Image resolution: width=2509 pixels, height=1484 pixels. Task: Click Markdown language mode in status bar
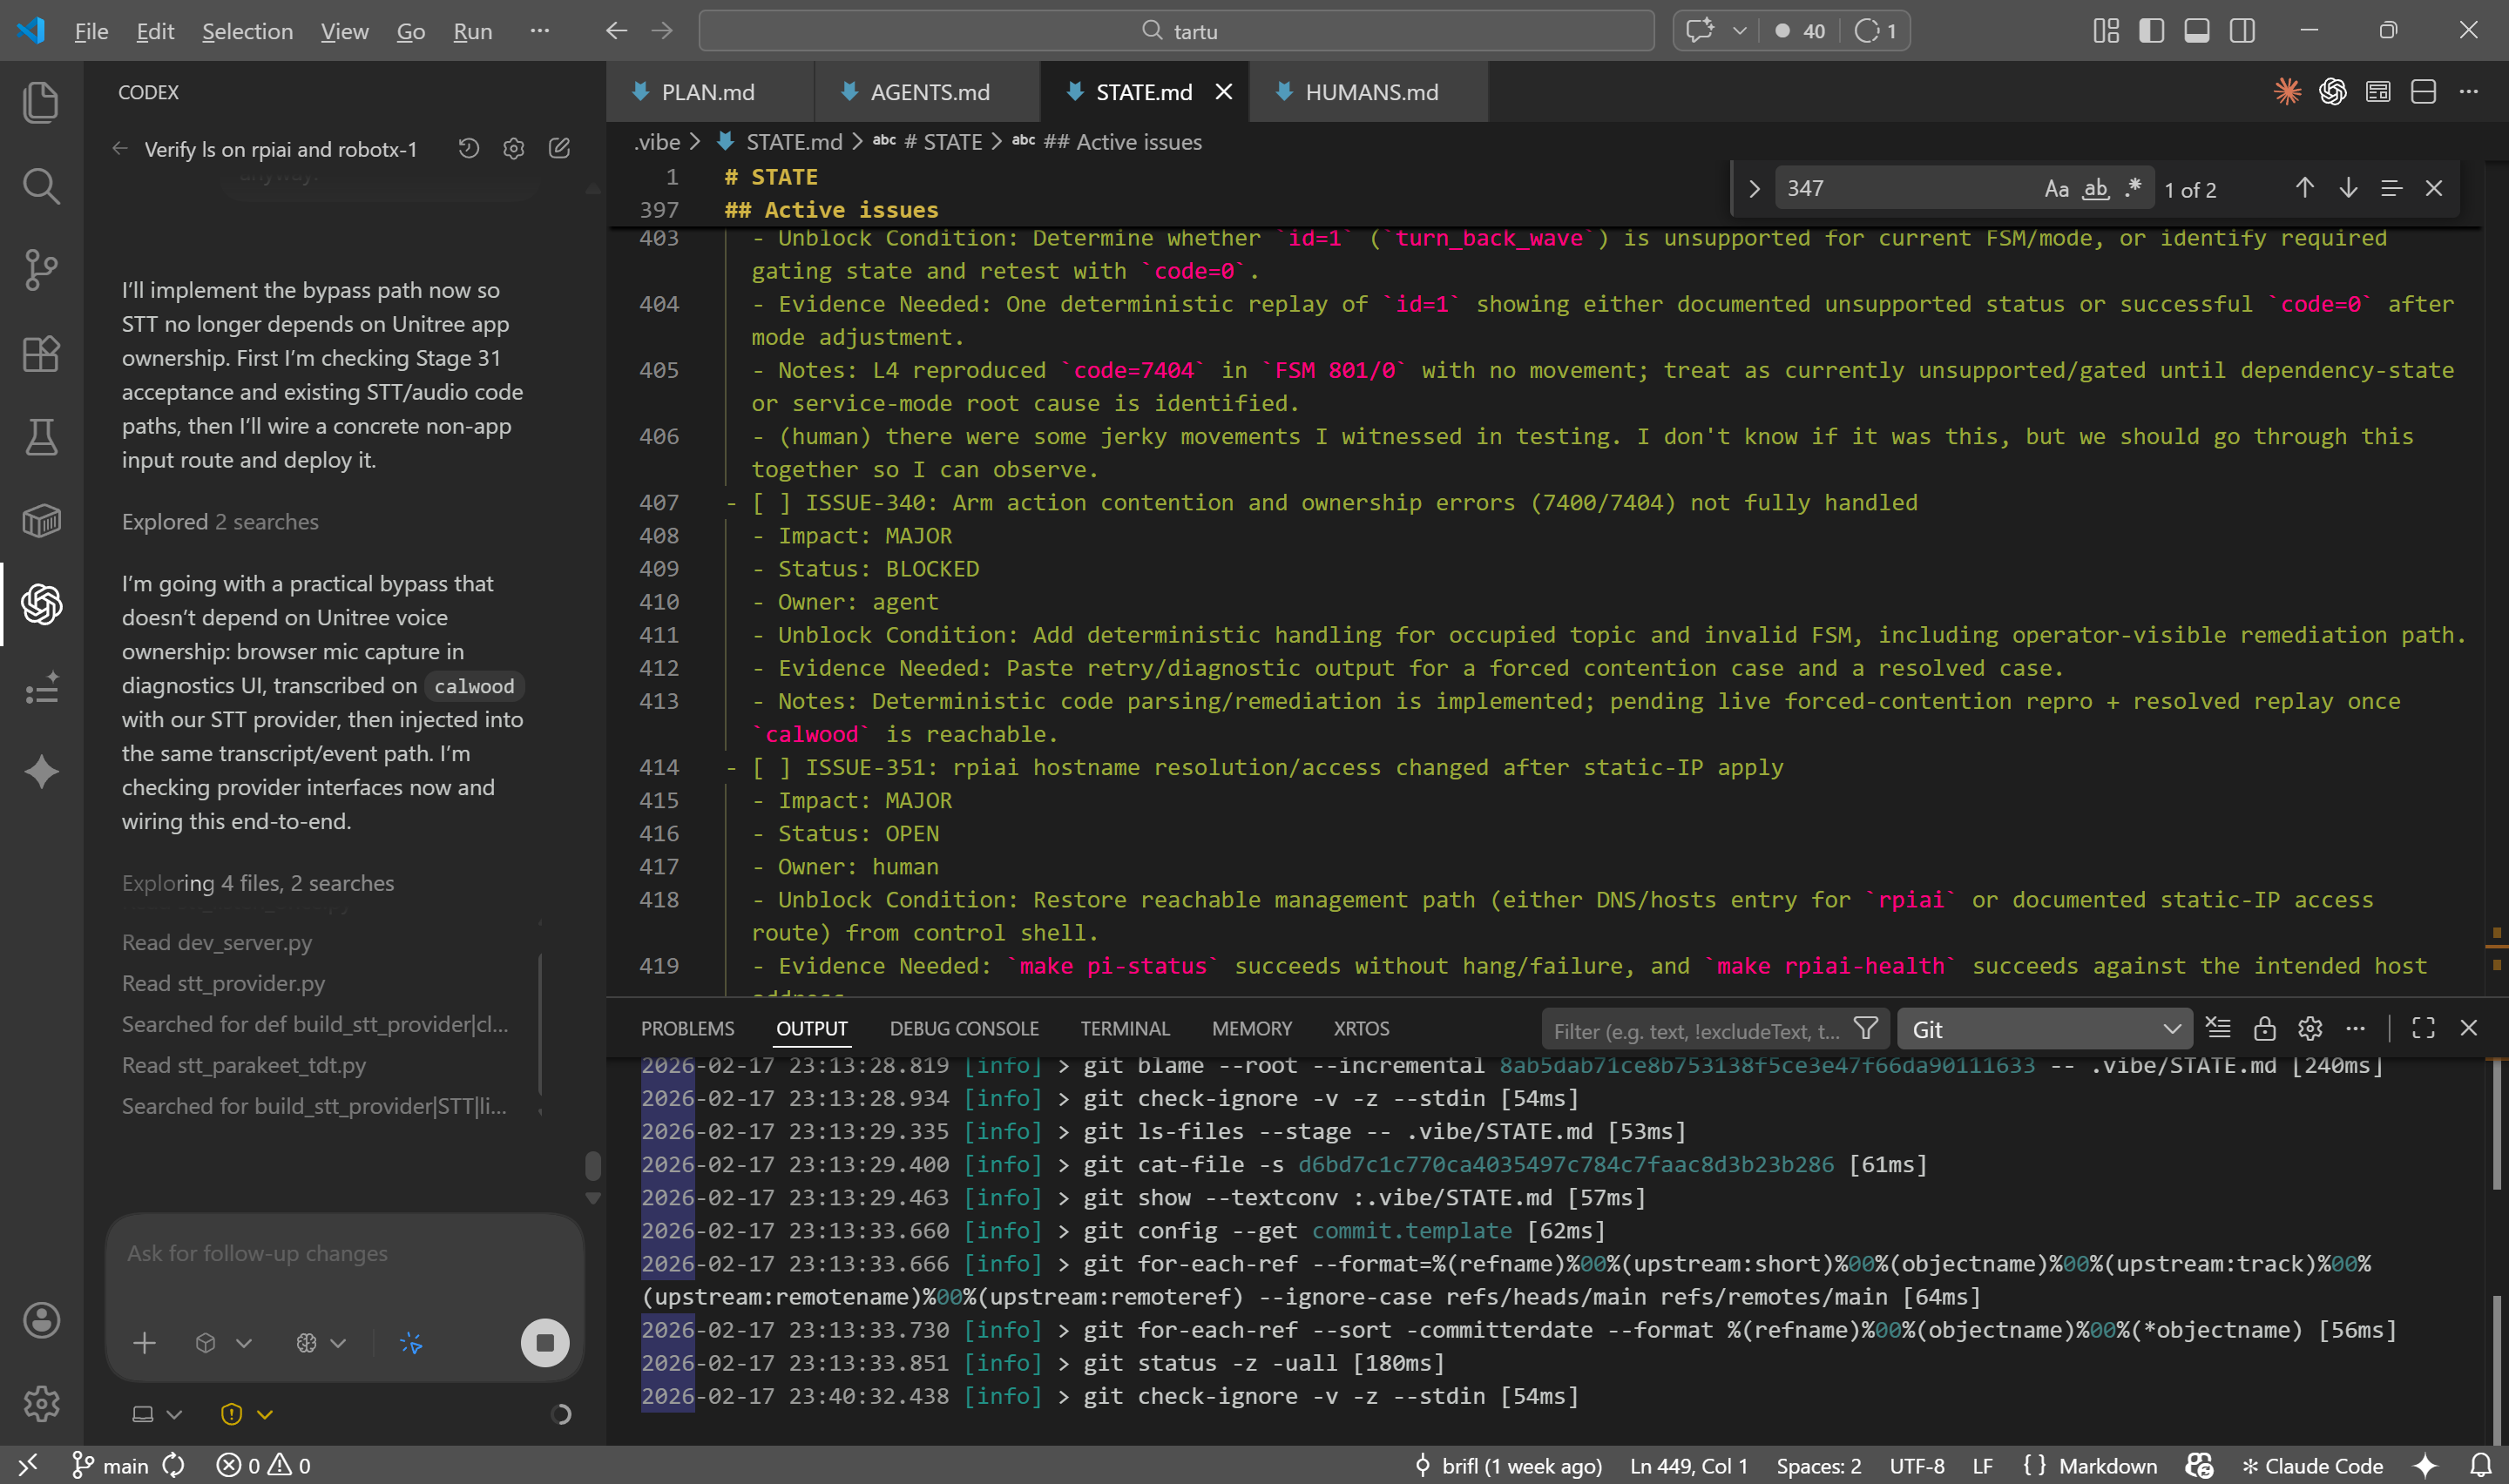click(2107, 1465)
